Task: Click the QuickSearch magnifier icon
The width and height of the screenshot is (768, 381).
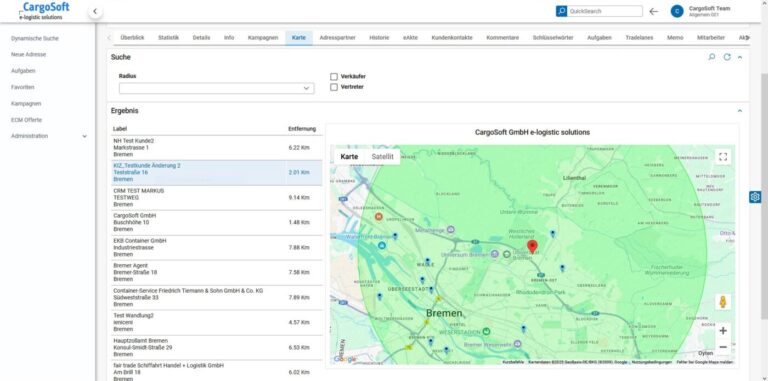Action: pos(561,11)
